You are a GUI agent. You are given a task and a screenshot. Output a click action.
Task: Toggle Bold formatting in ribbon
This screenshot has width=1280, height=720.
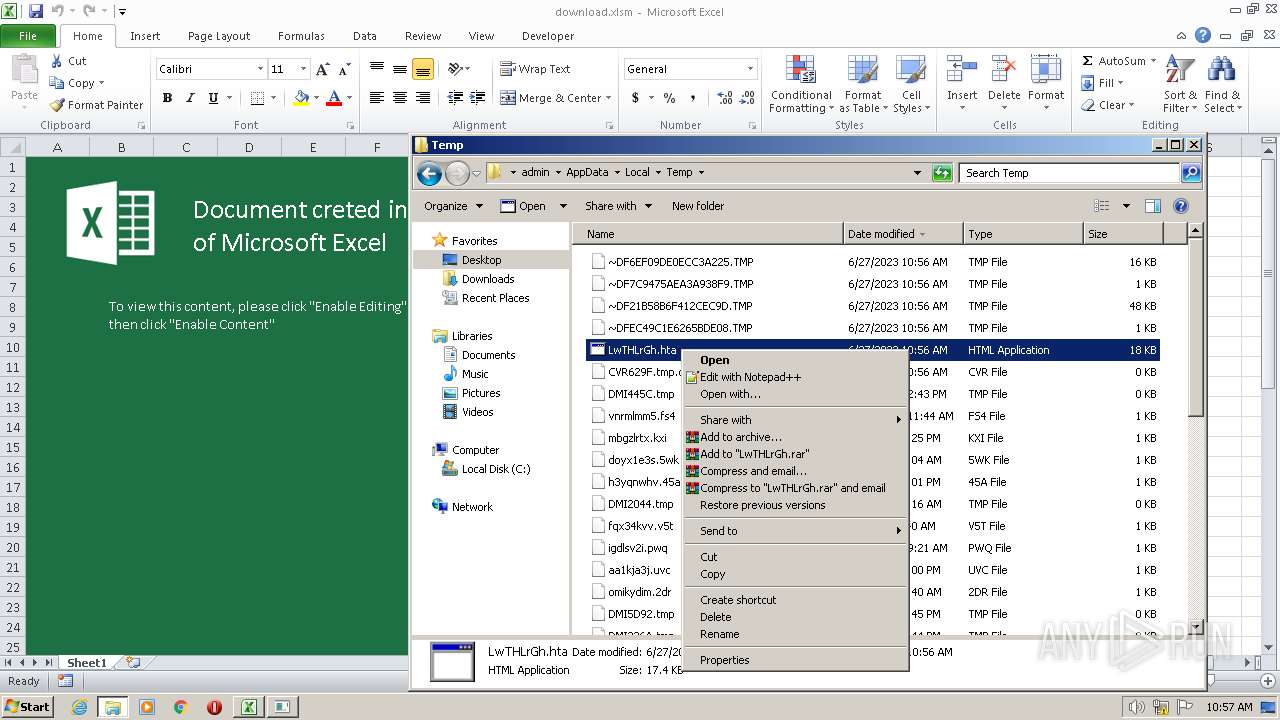click(x=167, y=98)
